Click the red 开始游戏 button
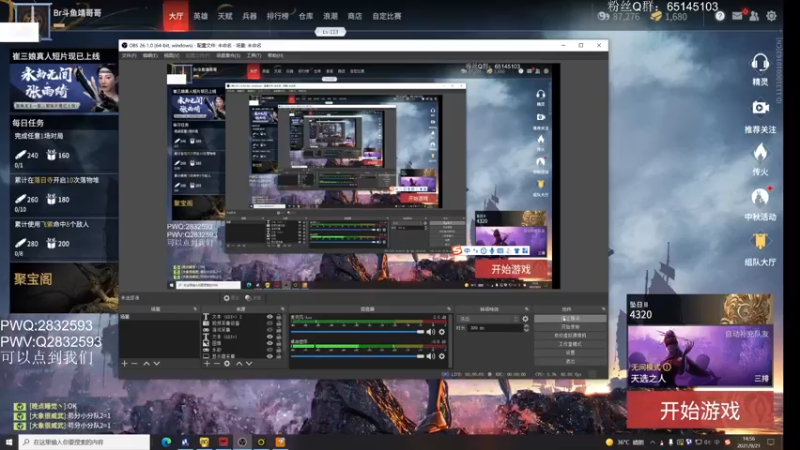This screenshot has height=450, width=800. (x=699, y=410)
